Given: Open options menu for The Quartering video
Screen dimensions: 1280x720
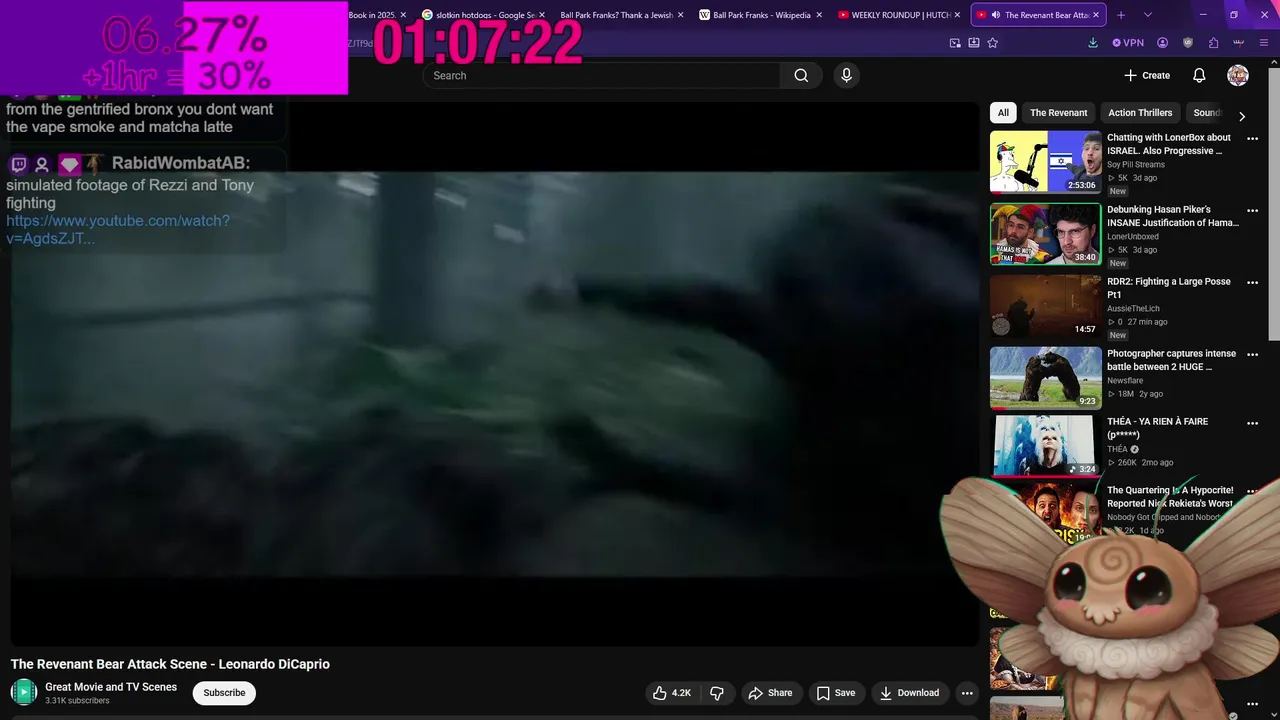Looking at the screenshot, I should coord(1252,492).
